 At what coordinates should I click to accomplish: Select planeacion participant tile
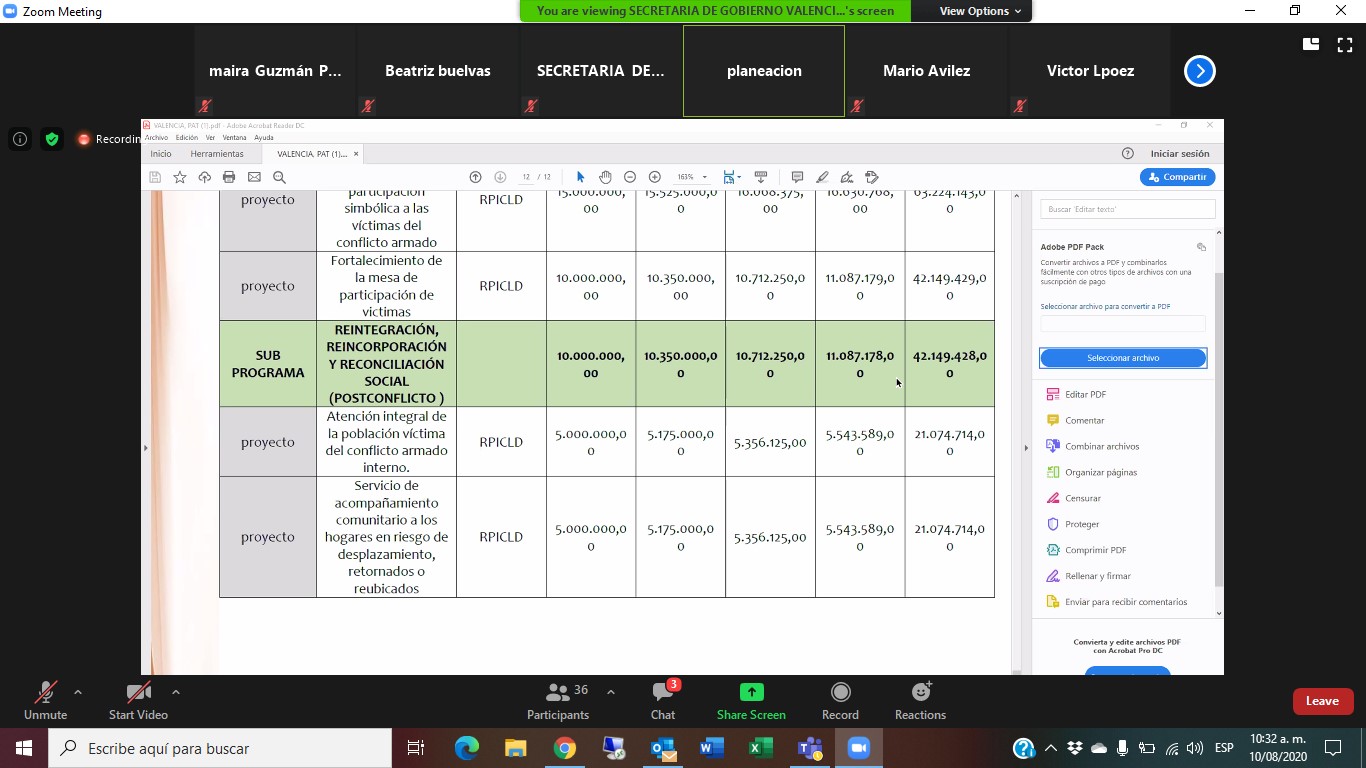point(764,71)
